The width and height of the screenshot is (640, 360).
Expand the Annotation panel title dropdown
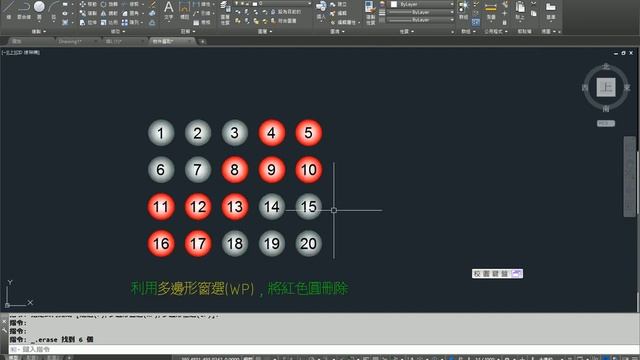tap(187, 31)
